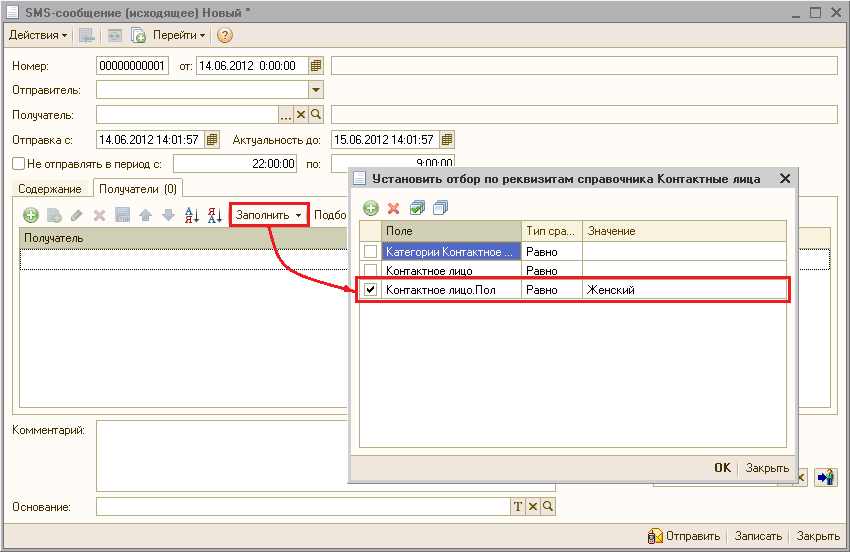850x552 pixels.
Task: Click the Тип сра... column header
Action: pos(552,231)
